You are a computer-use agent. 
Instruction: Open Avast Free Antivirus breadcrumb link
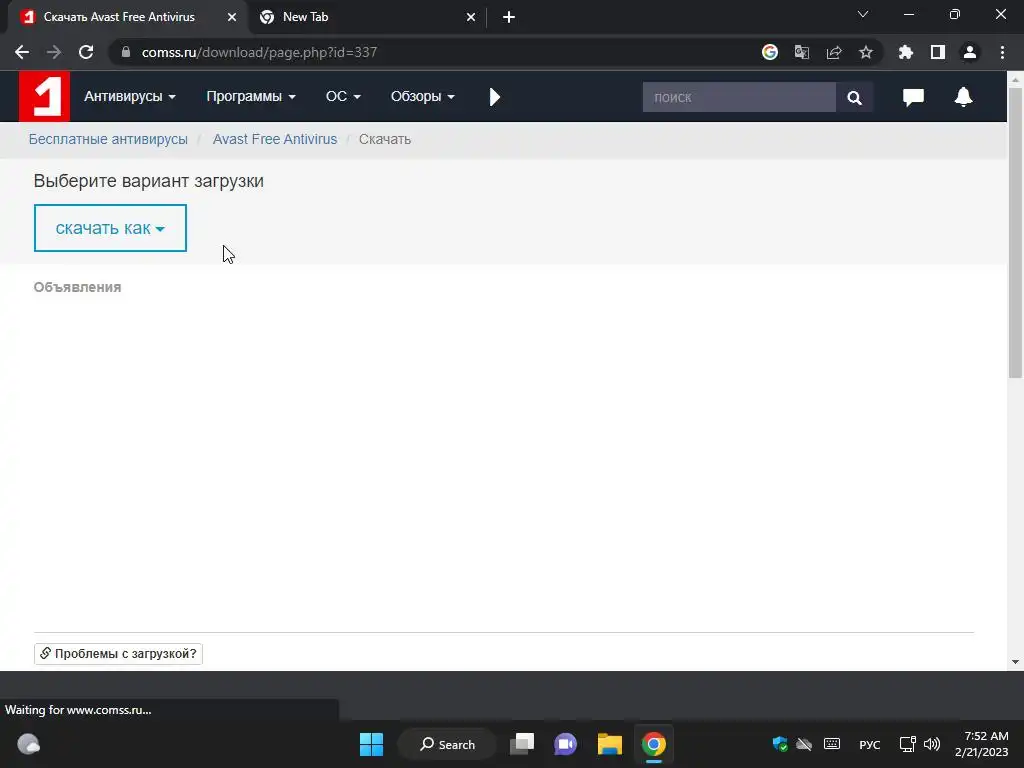275,139
